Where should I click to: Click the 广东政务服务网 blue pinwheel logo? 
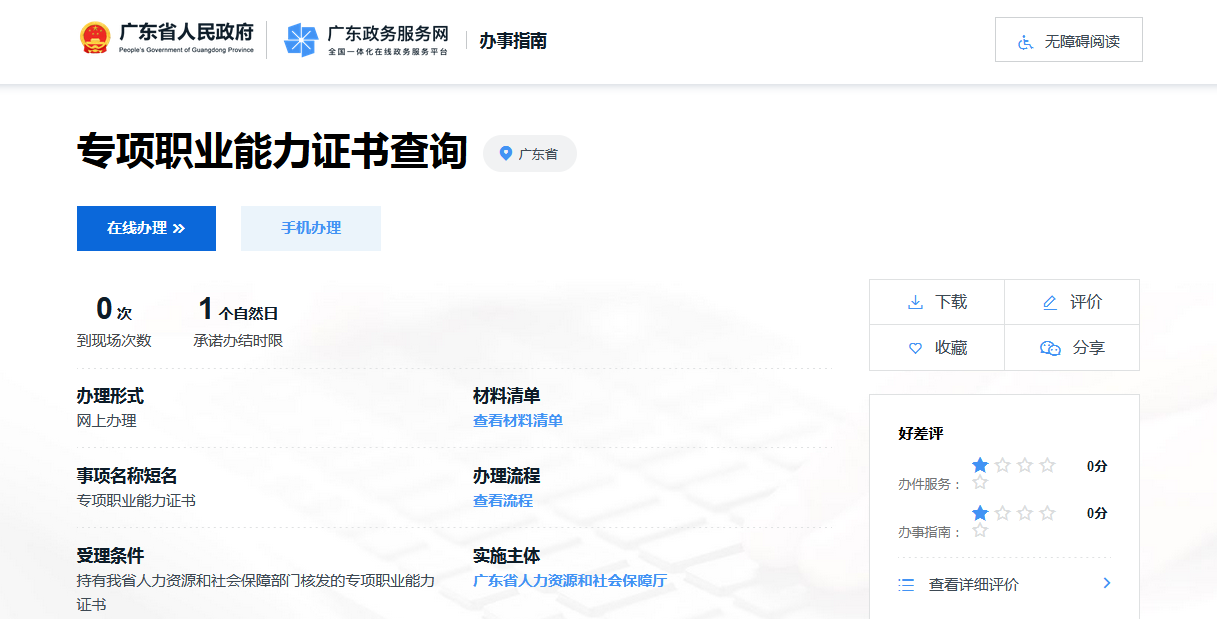pyautogui.click(x=300, y=40)
